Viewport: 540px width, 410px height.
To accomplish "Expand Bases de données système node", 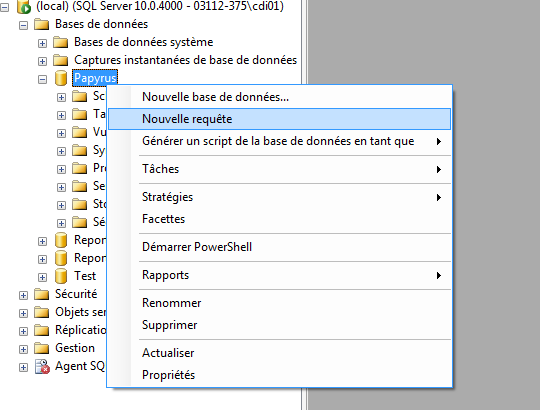I will [42, 43].
